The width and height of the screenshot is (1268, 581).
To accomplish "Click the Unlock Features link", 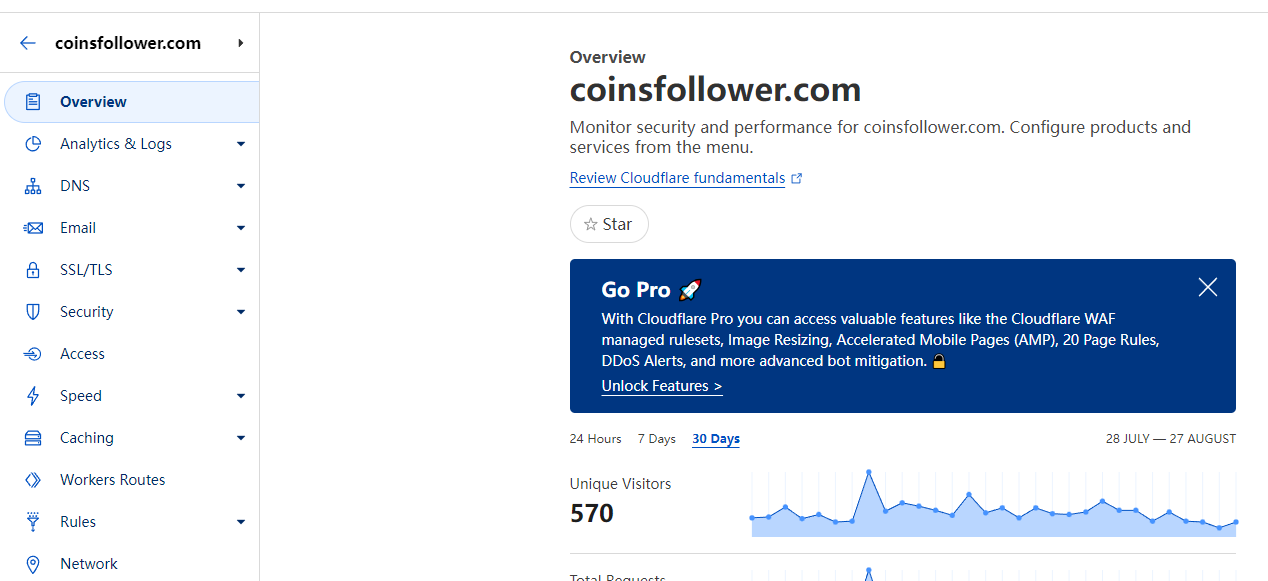I will 661,386.
